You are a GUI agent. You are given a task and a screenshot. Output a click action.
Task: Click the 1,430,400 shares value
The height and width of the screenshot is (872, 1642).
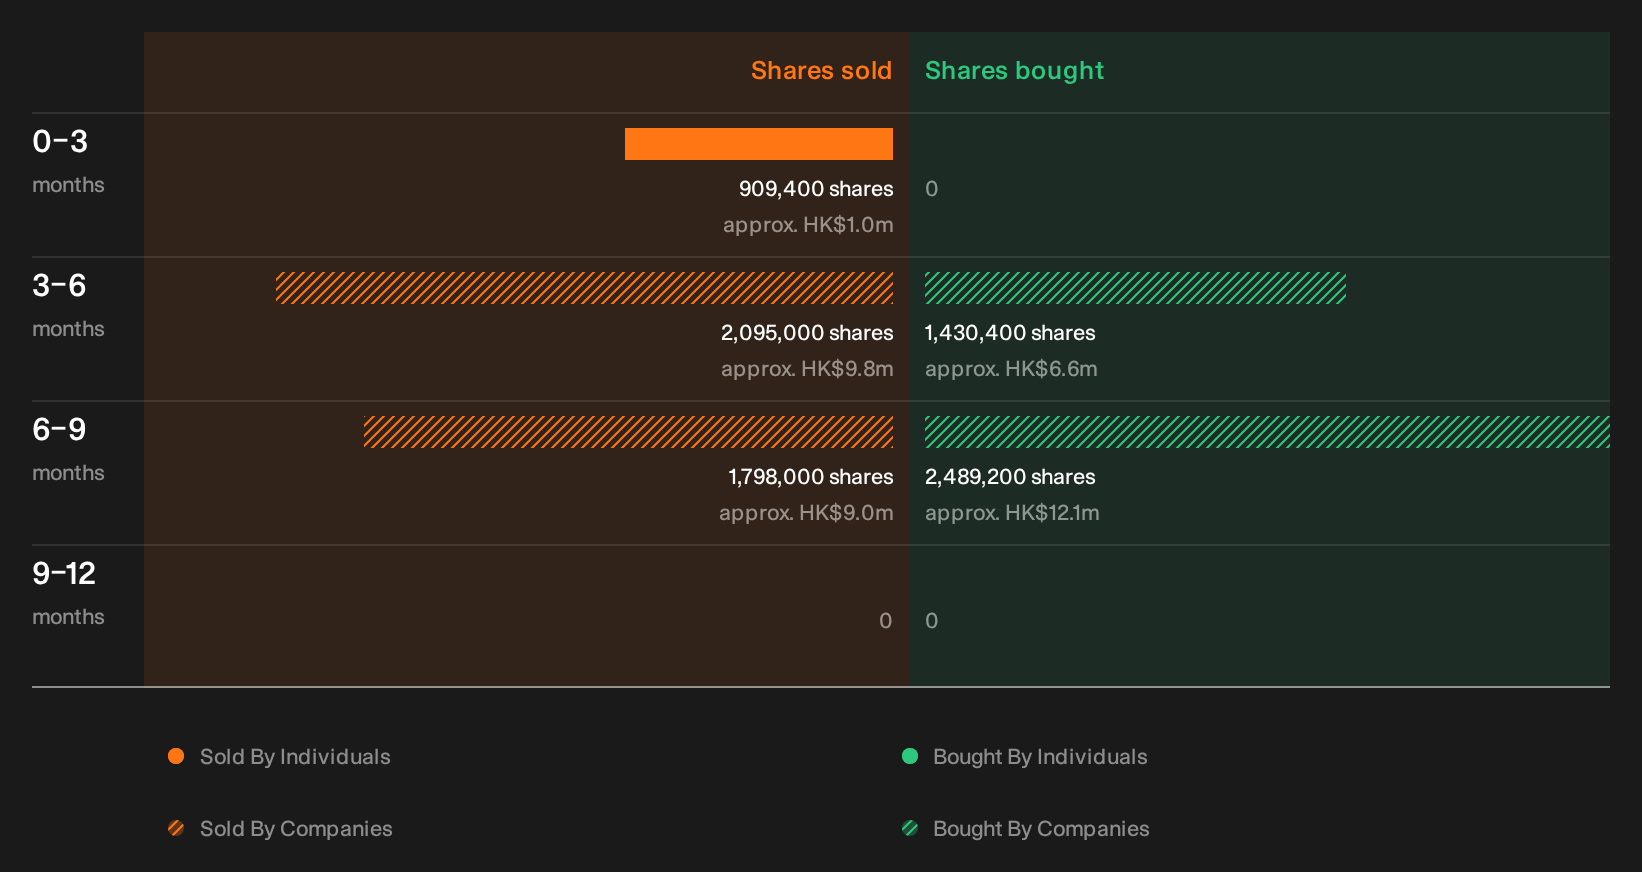1010,333
